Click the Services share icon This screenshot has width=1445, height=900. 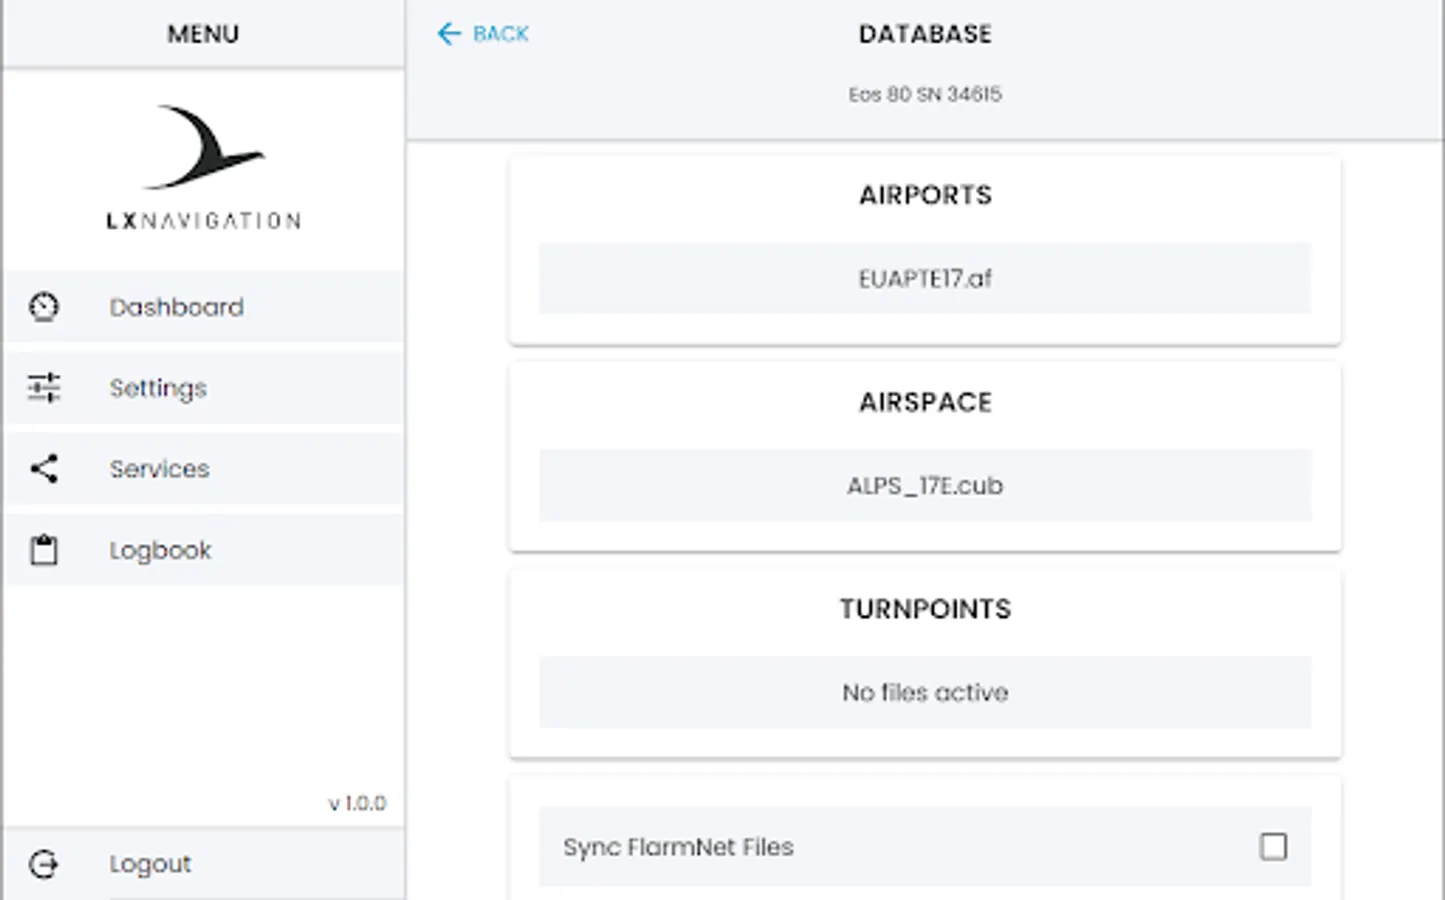[x=44, y=468]
